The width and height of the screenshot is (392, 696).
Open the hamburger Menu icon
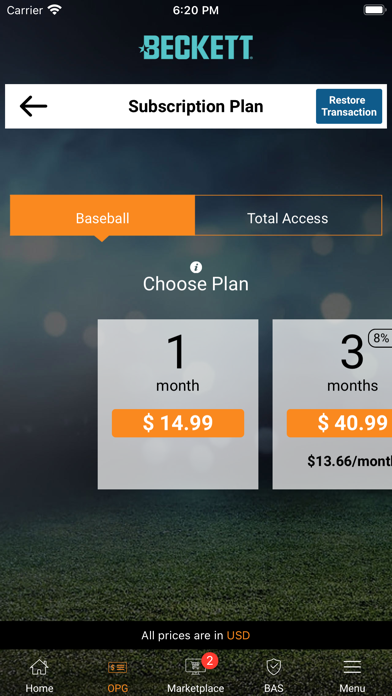(352, 667)
